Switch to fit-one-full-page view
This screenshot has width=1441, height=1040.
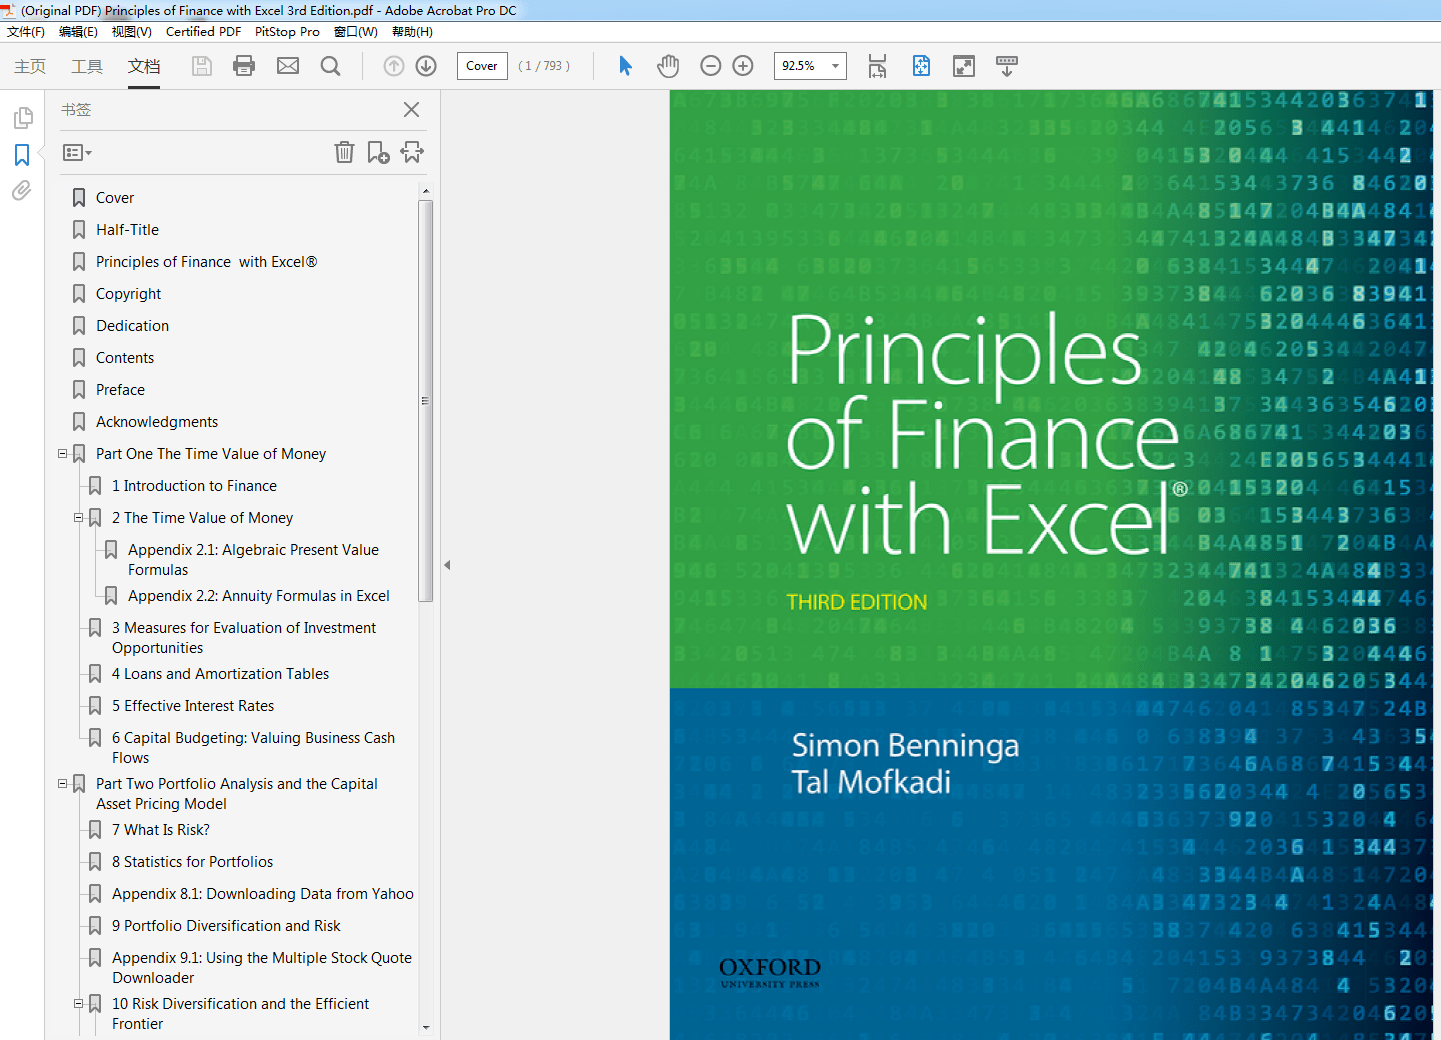point(920,66)
